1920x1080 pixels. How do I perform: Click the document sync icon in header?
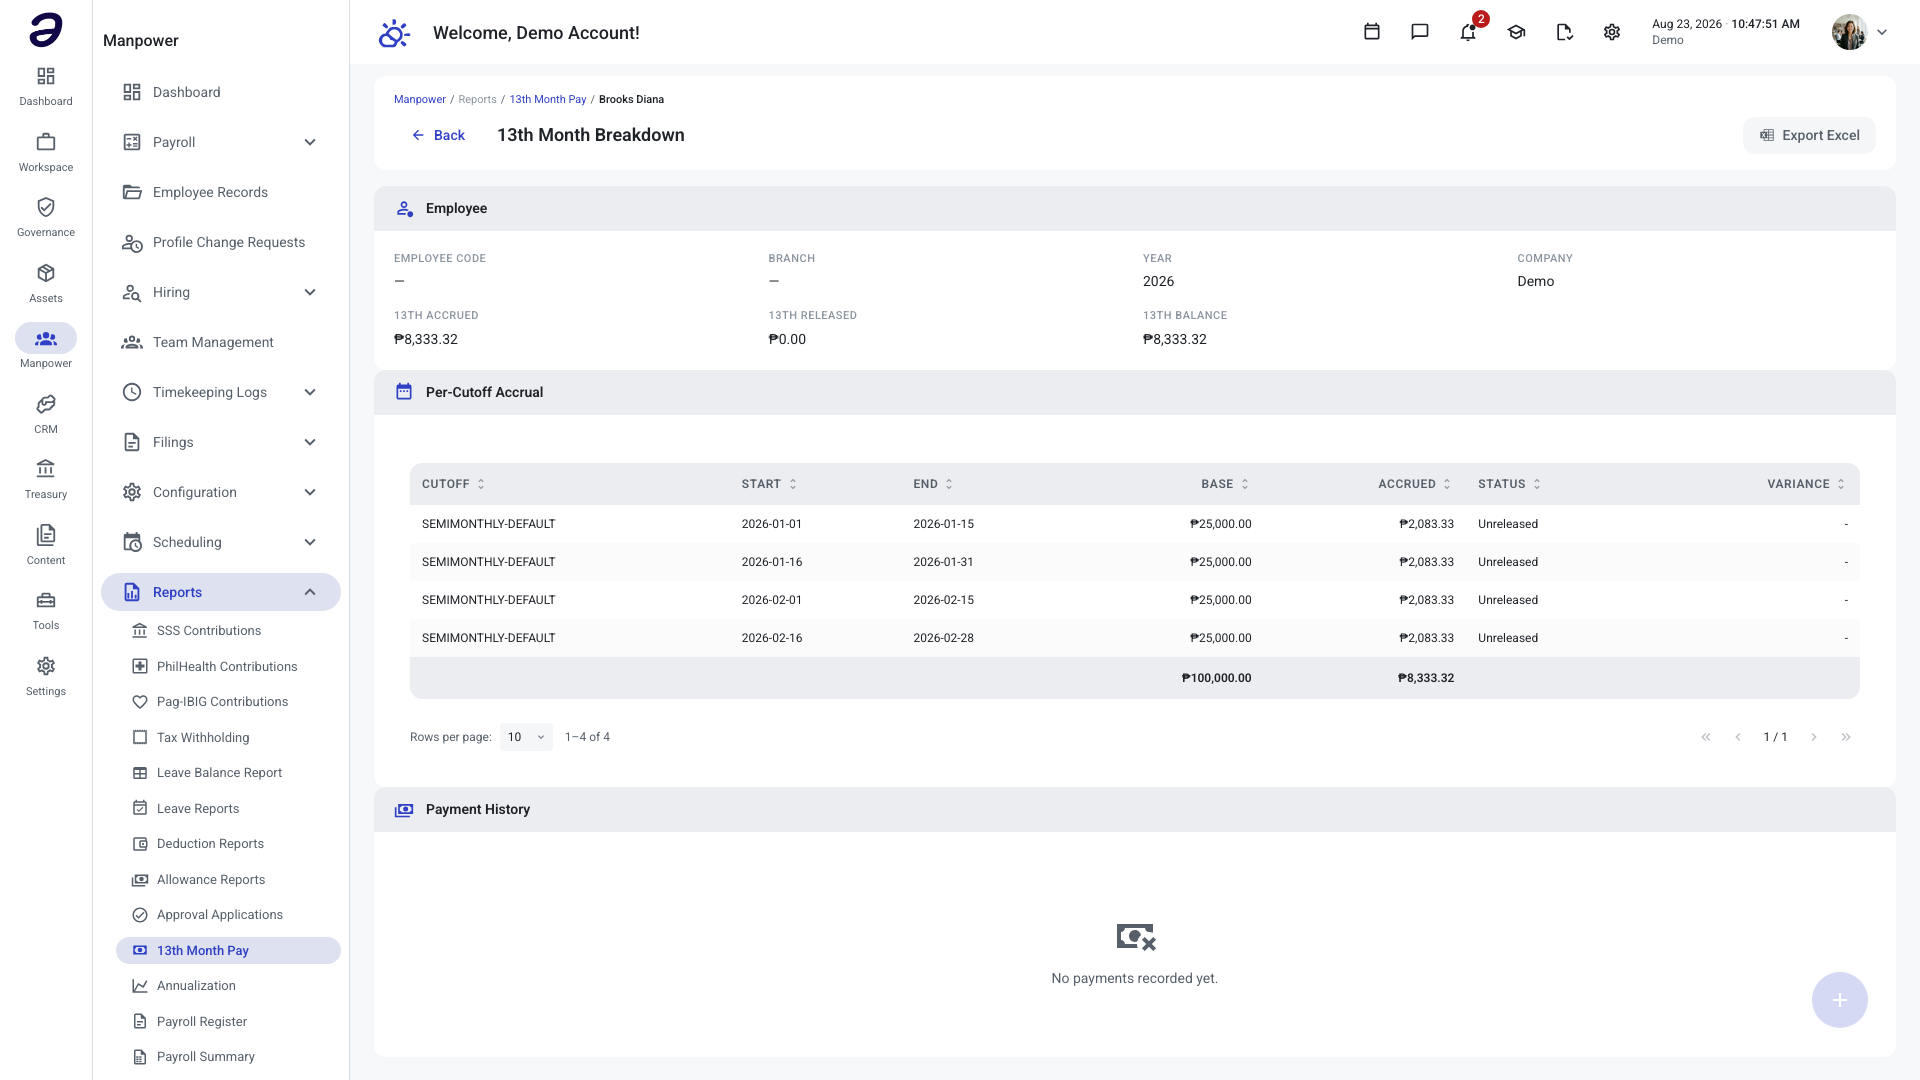tap(1564, 32)
